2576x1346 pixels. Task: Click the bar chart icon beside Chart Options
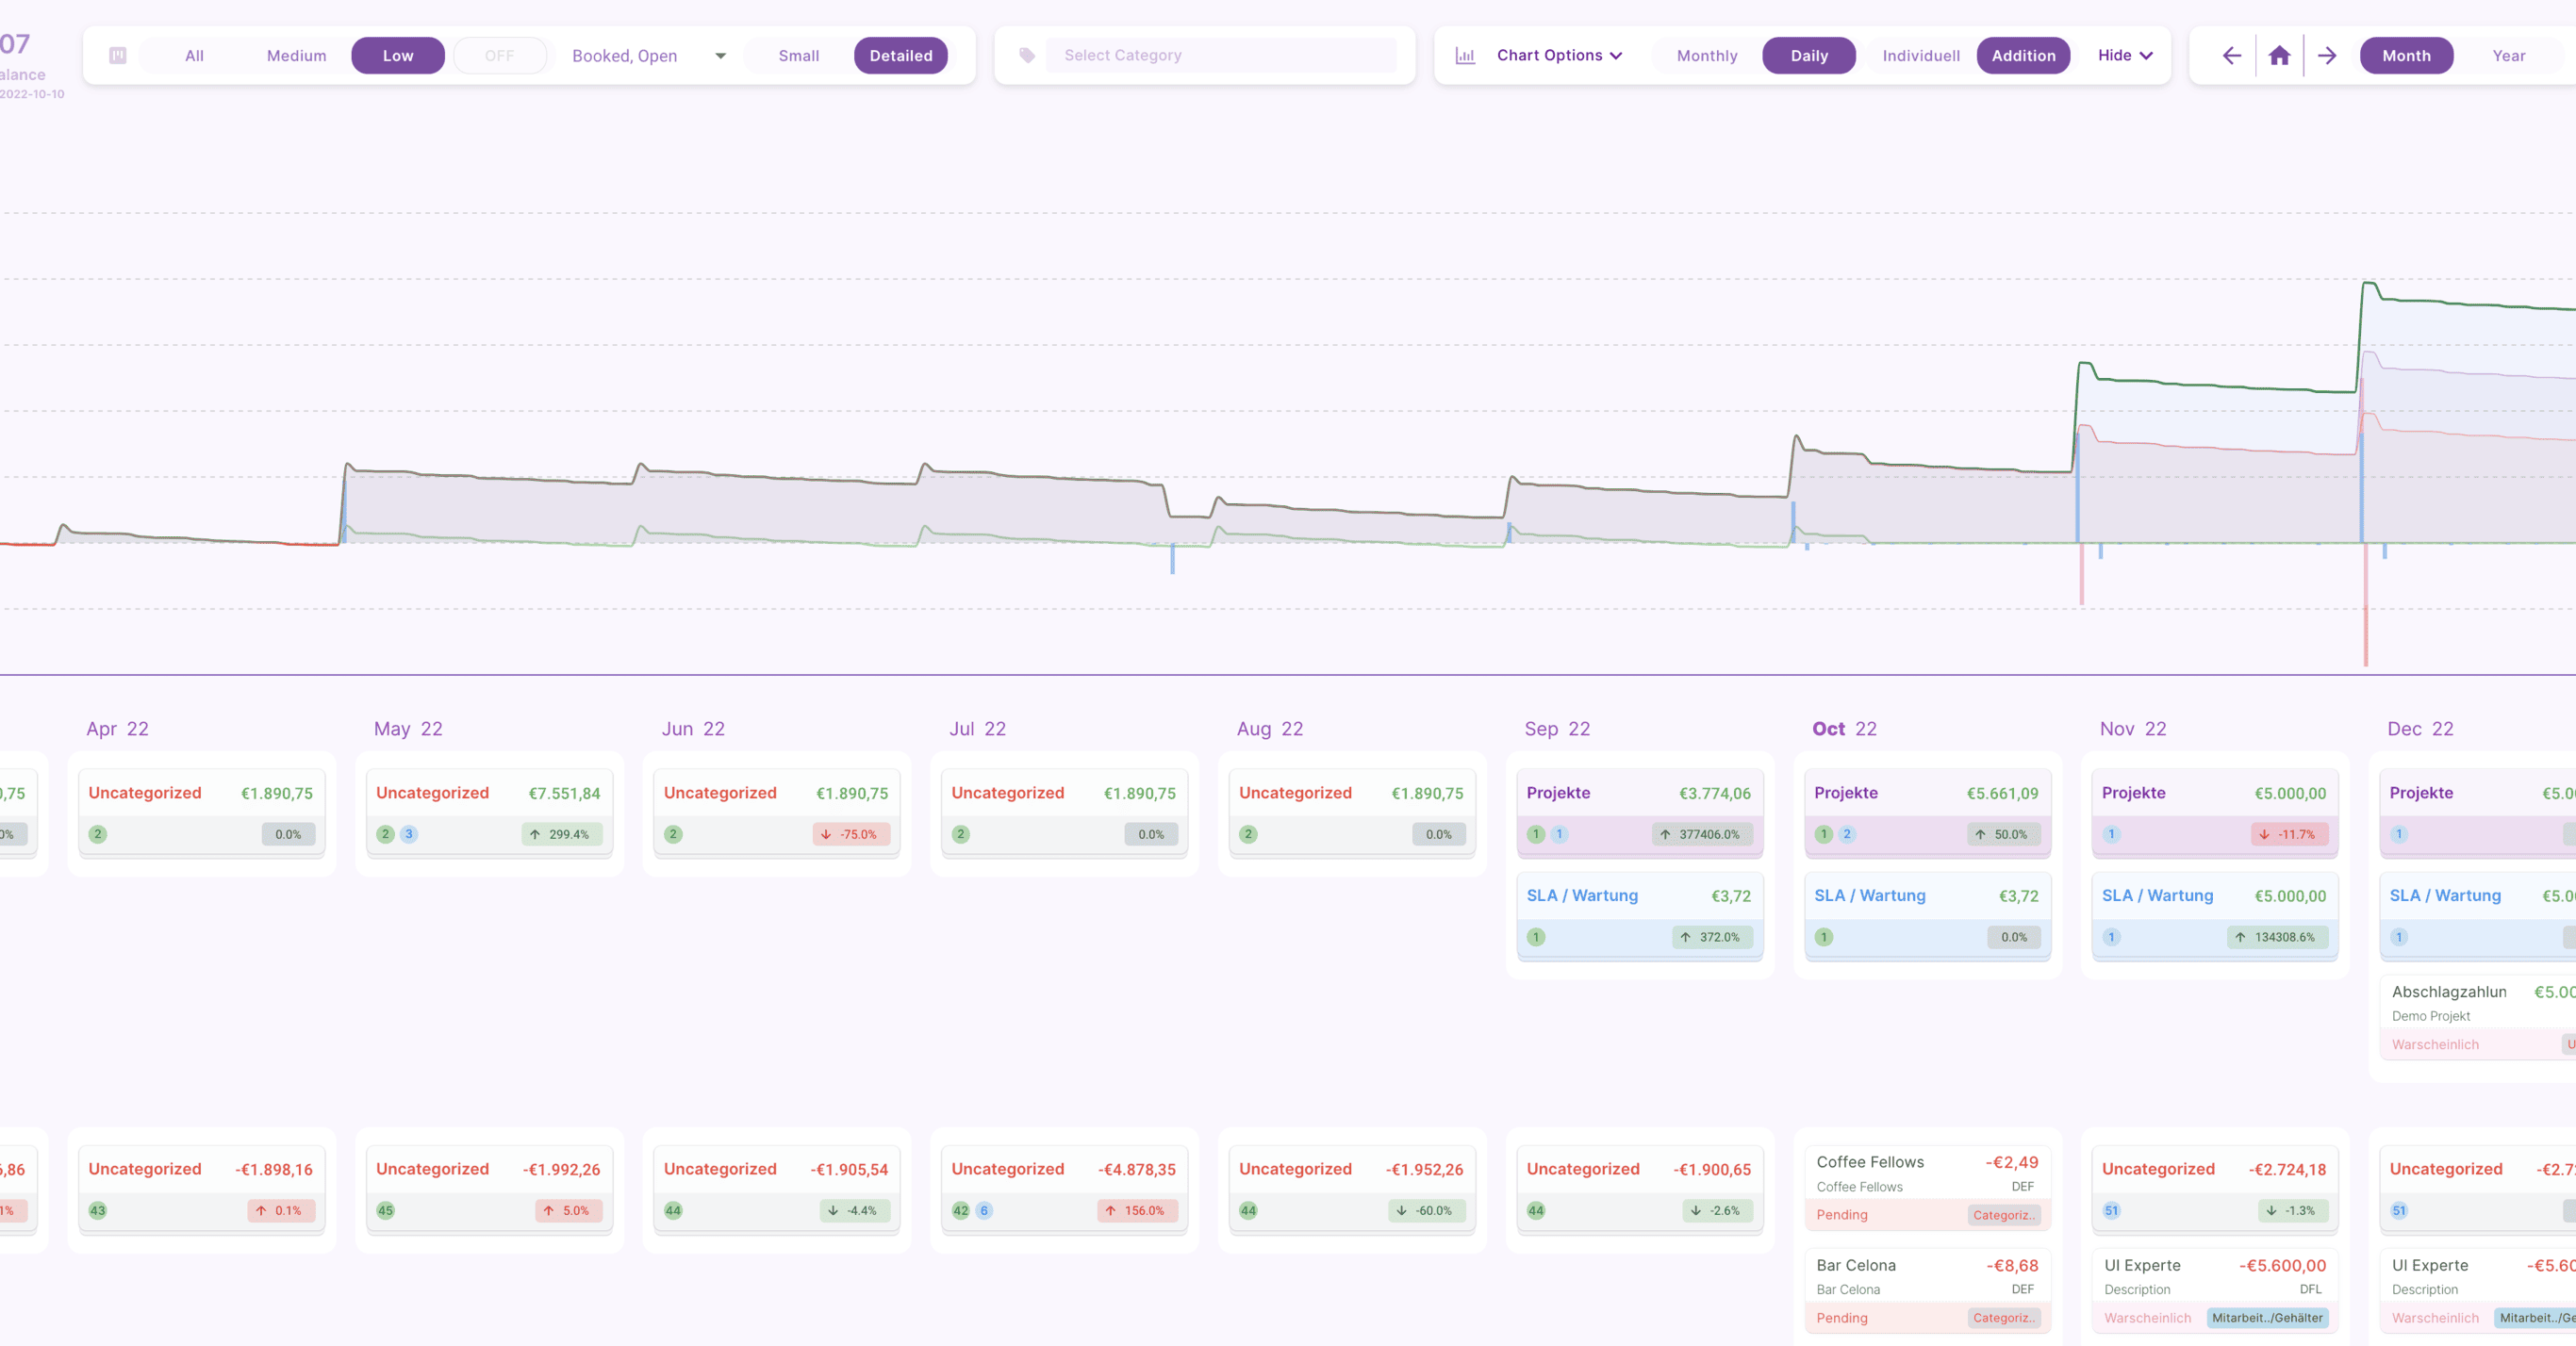1465,56
